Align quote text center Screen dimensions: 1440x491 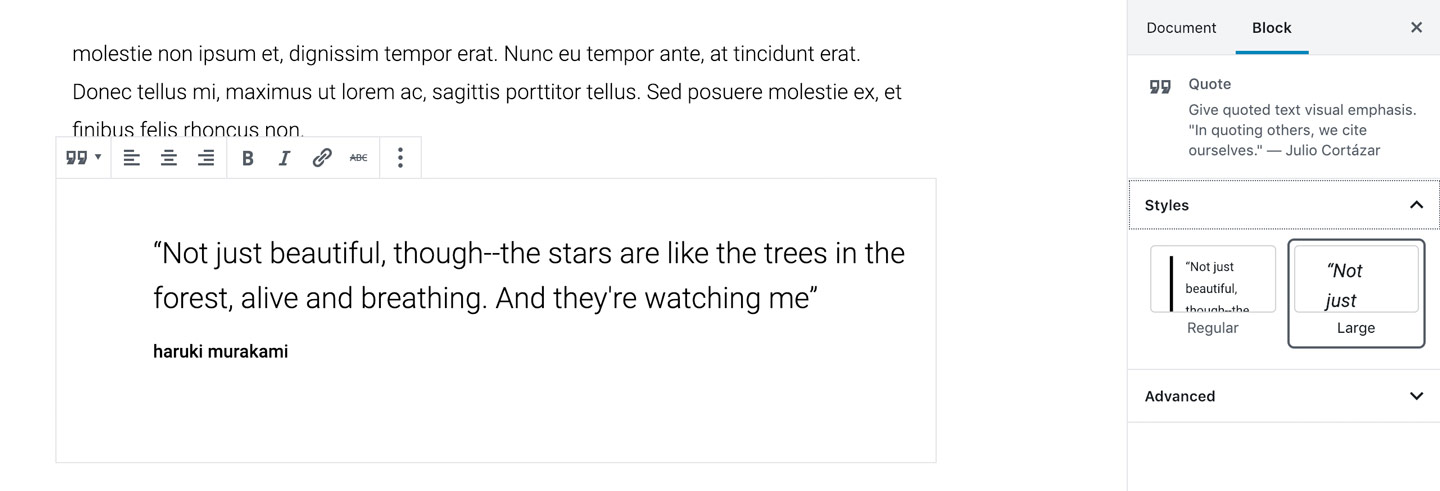169,158
